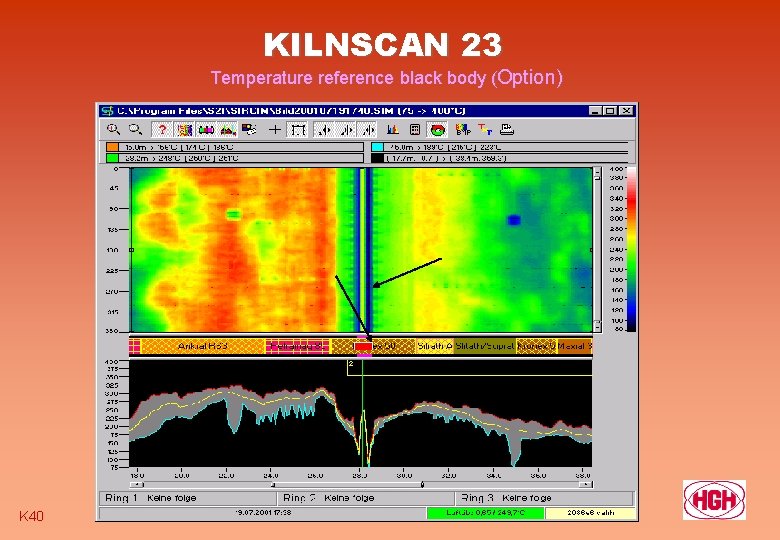Maximize the KILNSCAN window
Viewport: 780px width, 540px height.
pyautogui.click(x=610, y=111)
